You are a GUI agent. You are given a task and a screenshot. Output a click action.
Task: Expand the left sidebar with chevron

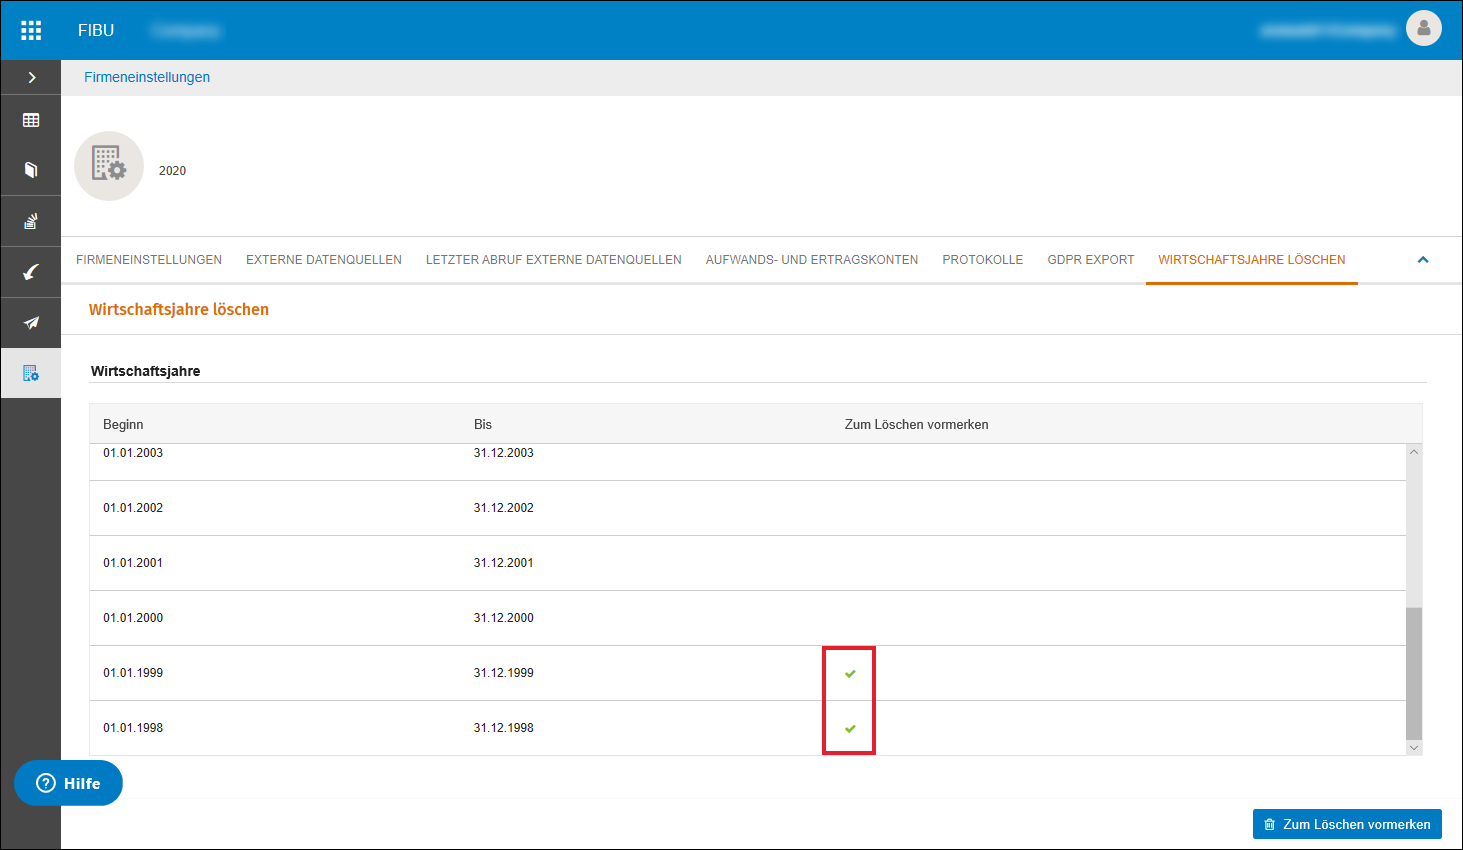click(x=31, y=77)
